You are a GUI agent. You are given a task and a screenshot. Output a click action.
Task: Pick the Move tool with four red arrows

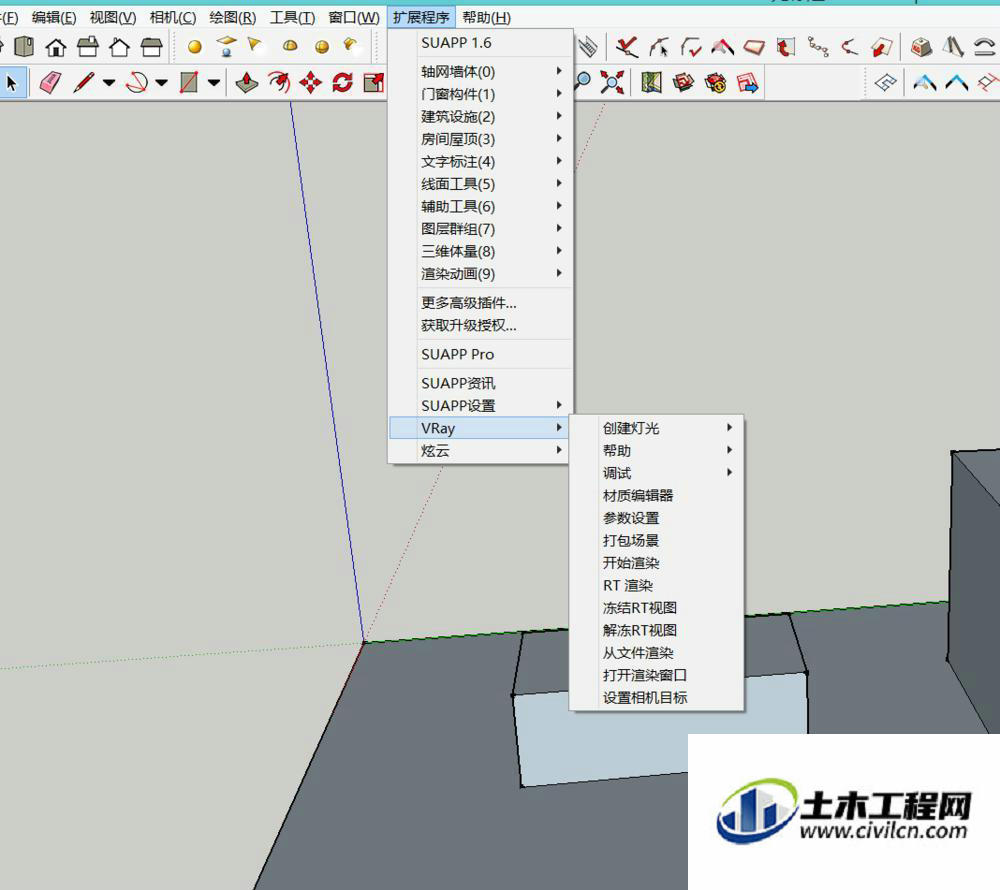(311, 83)
